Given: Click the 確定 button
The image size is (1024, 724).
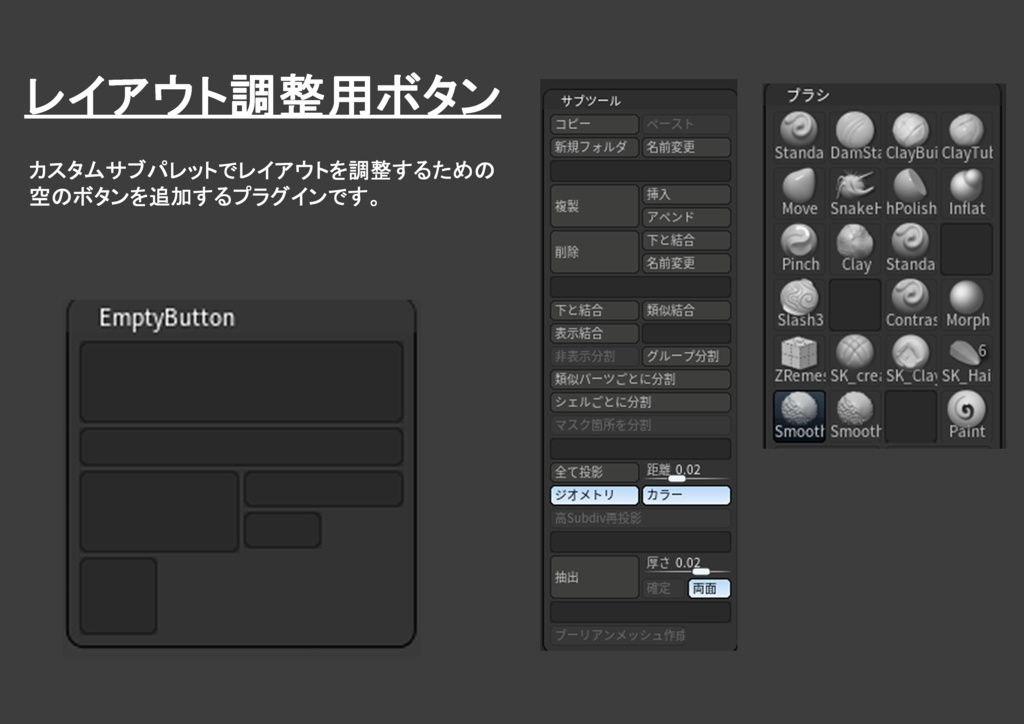Looking at the screenshot, I should tap(664, 588).
